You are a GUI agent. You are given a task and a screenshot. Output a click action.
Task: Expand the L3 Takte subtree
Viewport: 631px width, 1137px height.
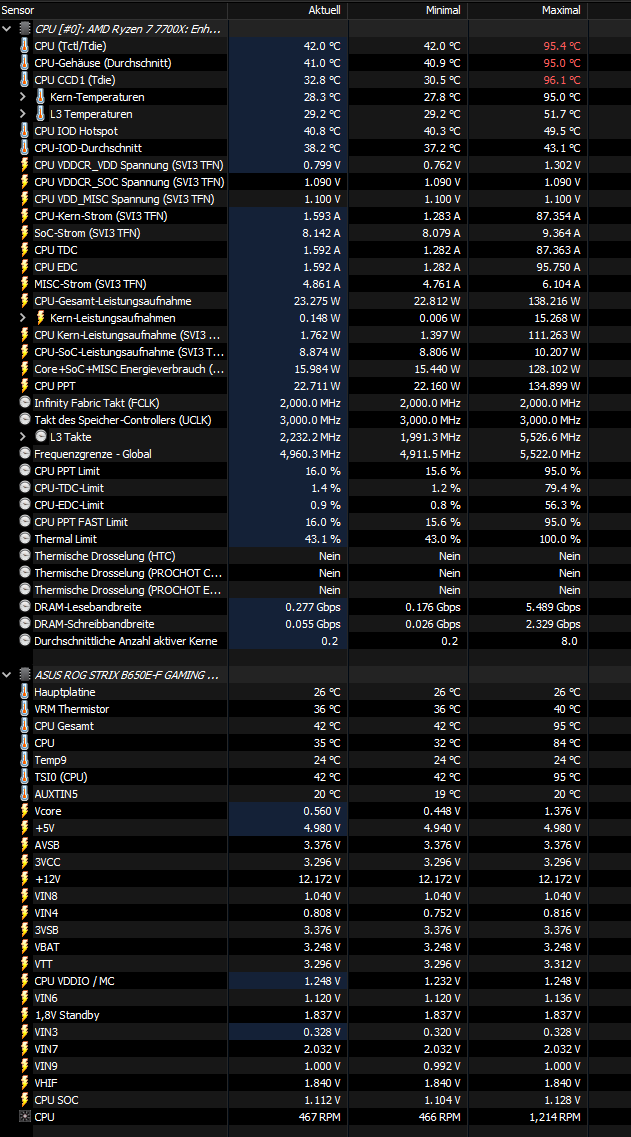coord(23,437)
